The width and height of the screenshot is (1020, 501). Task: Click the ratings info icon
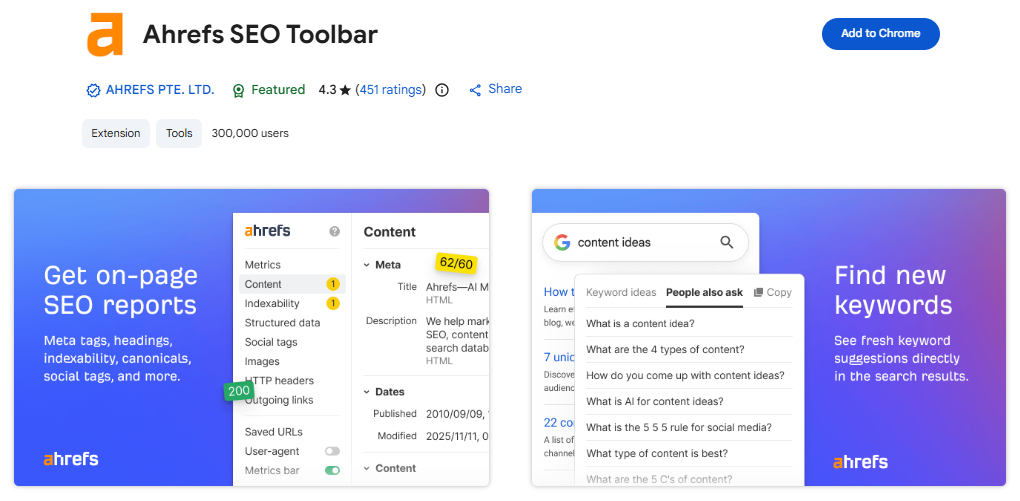click(442, 90)
